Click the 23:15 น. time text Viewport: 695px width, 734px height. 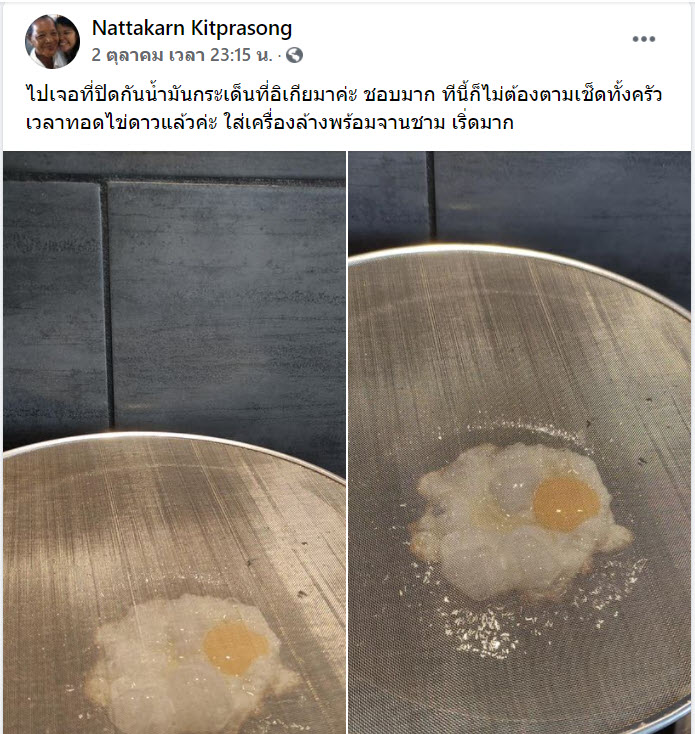241,55
